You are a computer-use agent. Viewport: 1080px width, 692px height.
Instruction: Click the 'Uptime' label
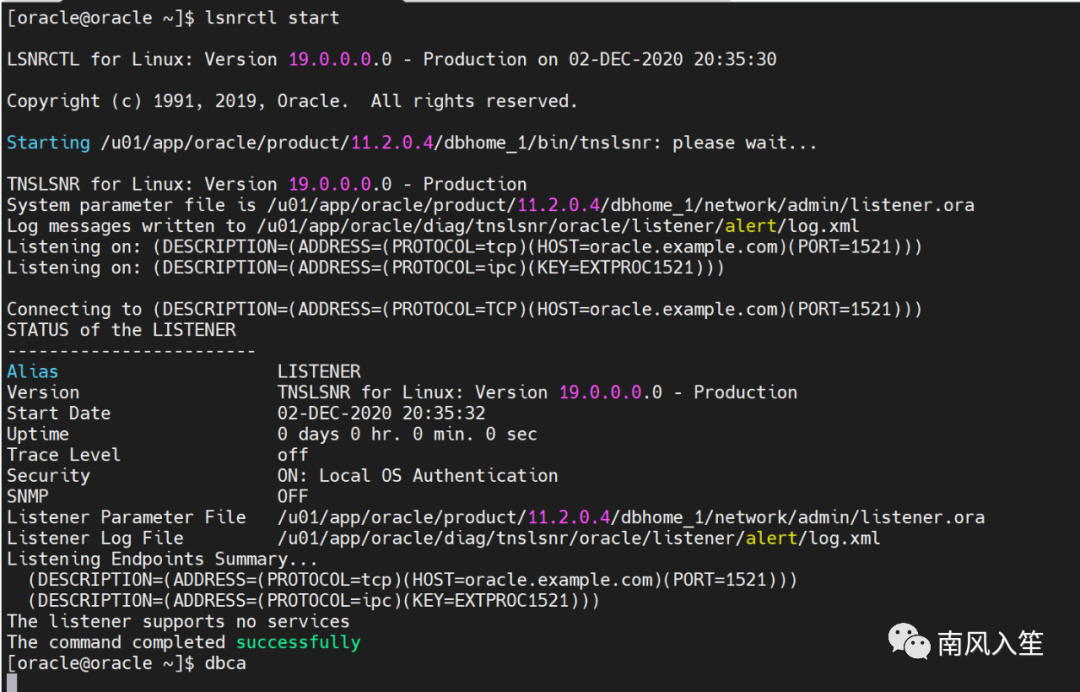(x=38, y=434)
